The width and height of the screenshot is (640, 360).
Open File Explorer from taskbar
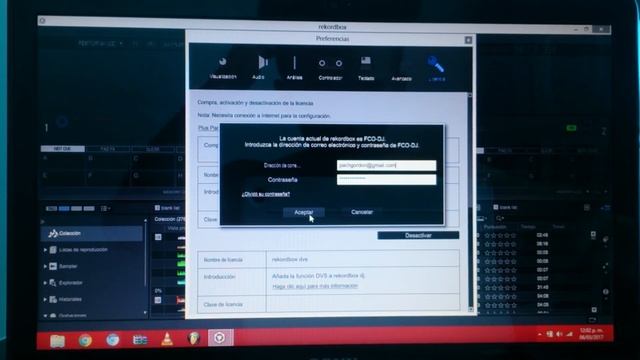pos(57,340)
